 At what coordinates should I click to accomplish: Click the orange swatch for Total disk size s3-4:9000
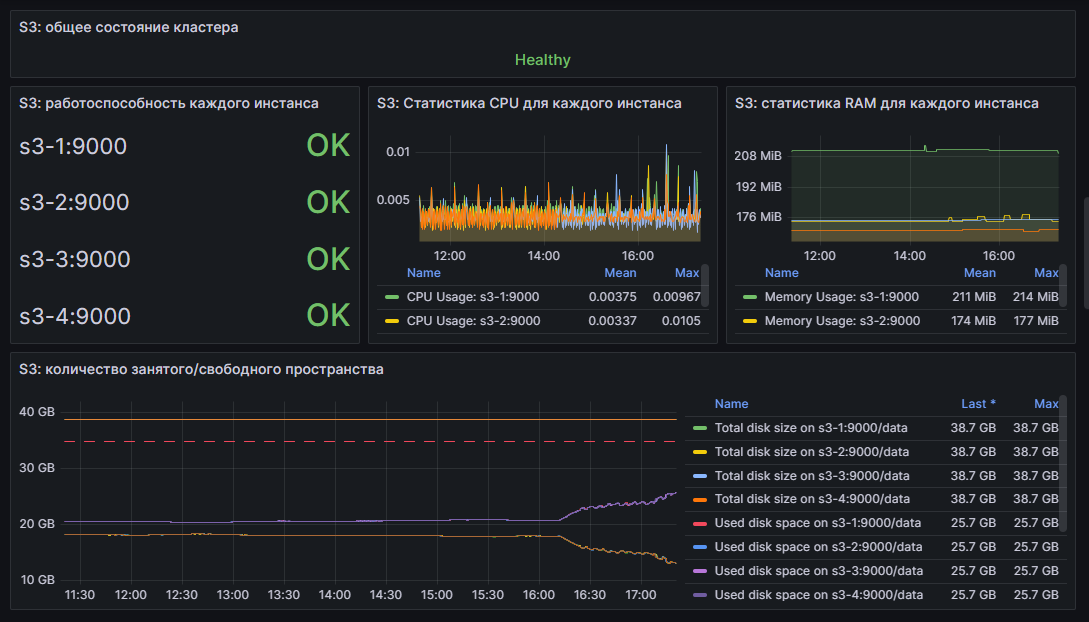[x=700, y=499]
